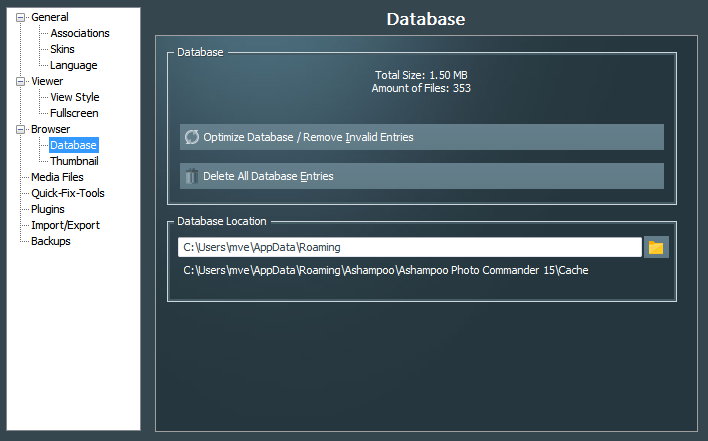Screen dimensions: 708x441
Task: Click Optimize Database / Remove Invalid Entries
Action: point(421,137)
